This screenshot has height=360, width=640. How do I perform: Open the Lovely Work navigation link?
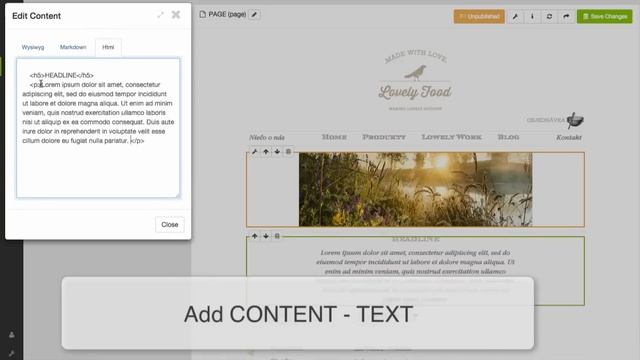(452, 137)
